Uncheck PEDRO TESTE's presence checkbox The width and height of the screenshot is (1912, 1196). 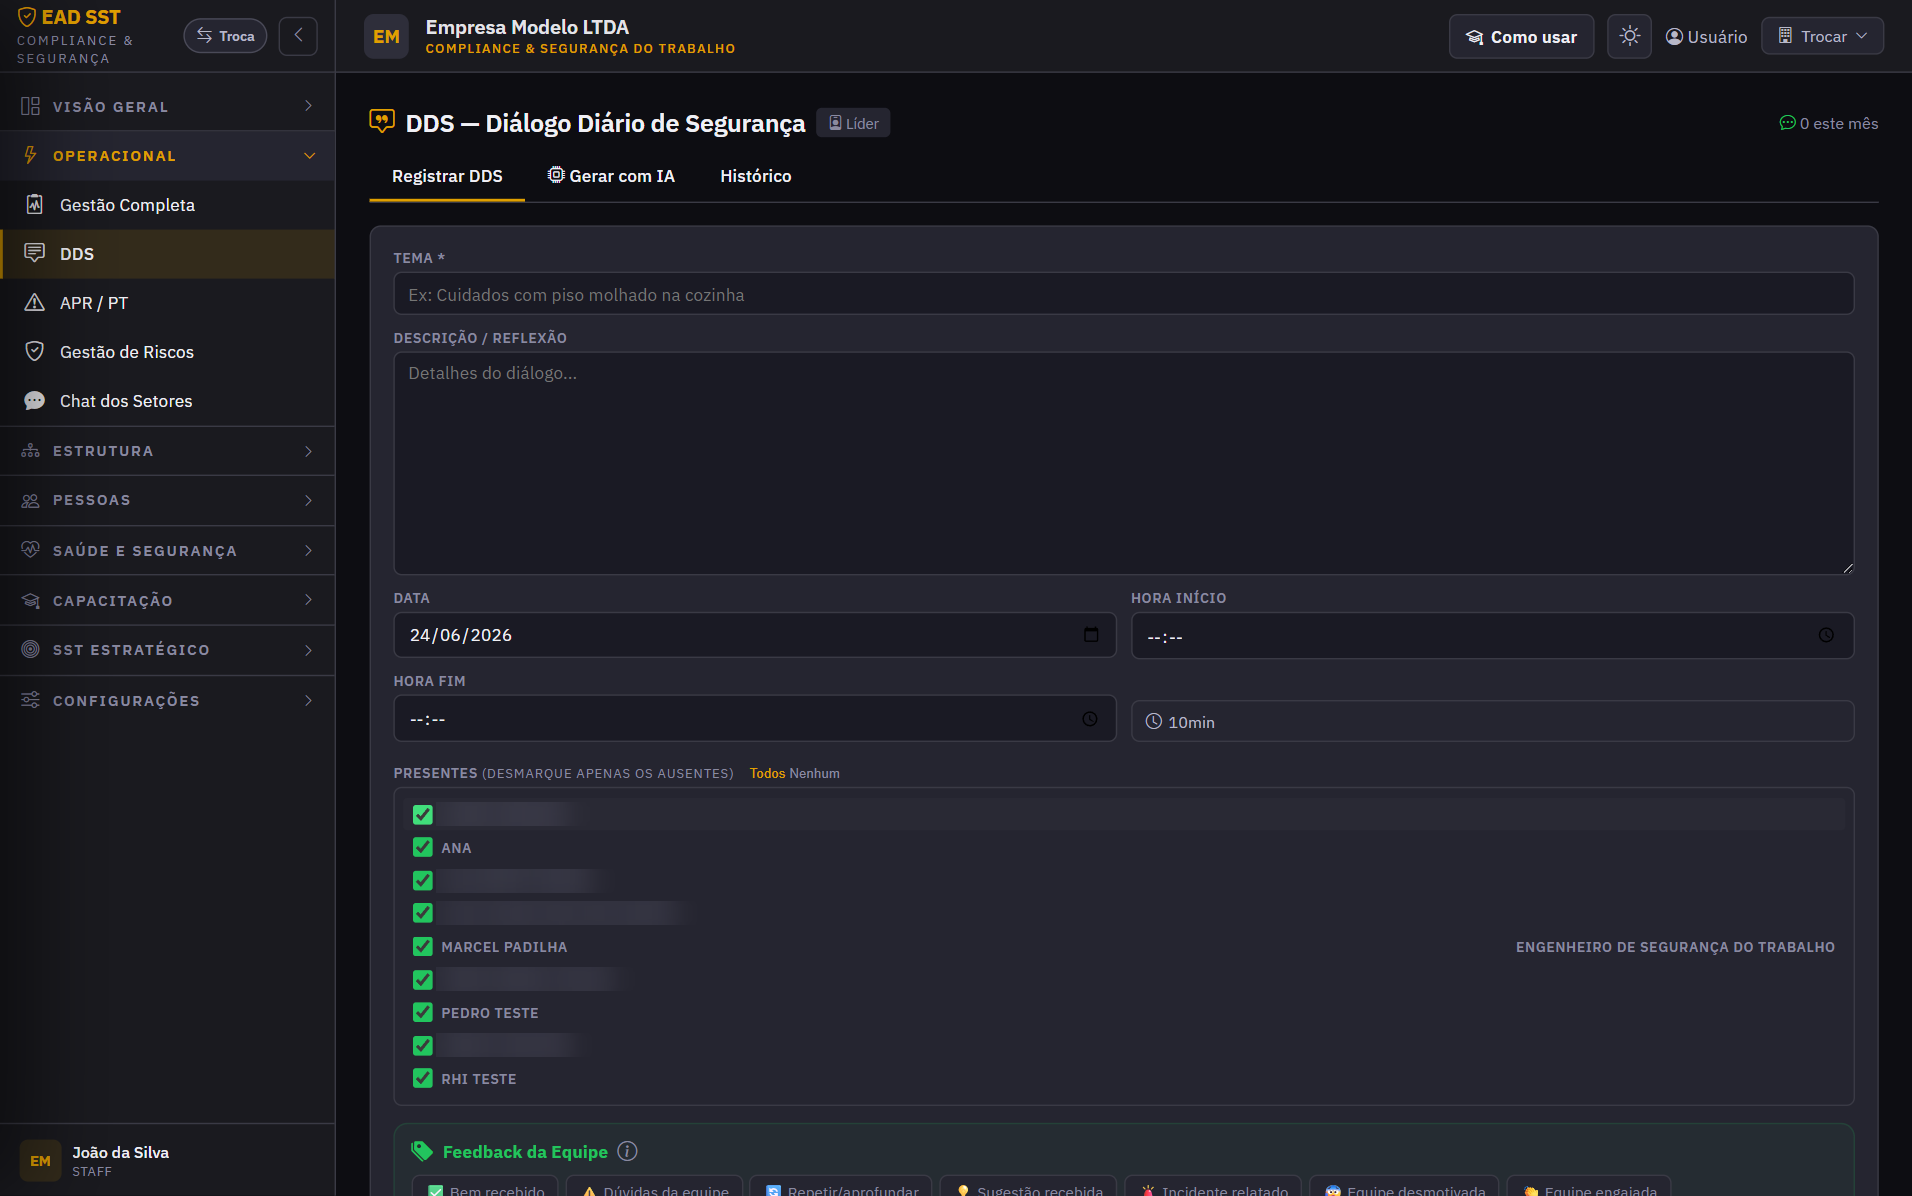(423, 1012)
